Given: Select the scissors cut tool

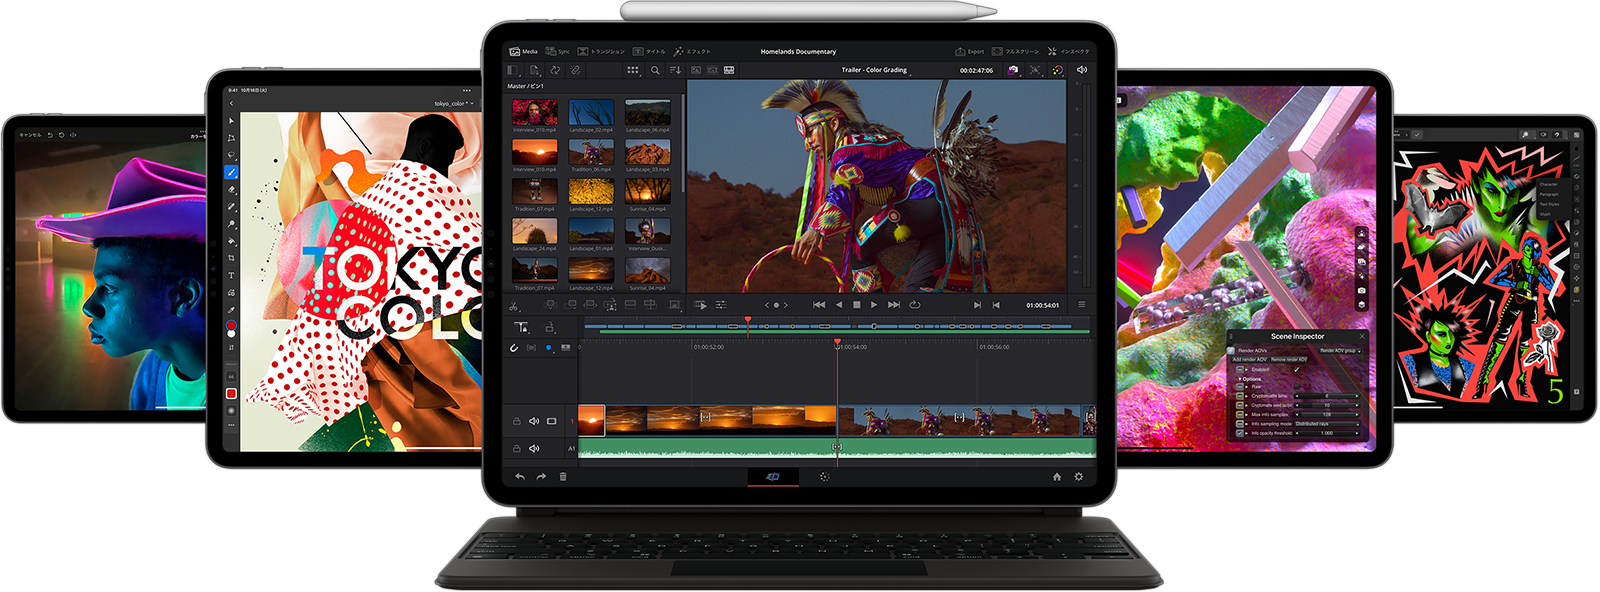Looking at the screenshot, I should [x=514, y=306].
